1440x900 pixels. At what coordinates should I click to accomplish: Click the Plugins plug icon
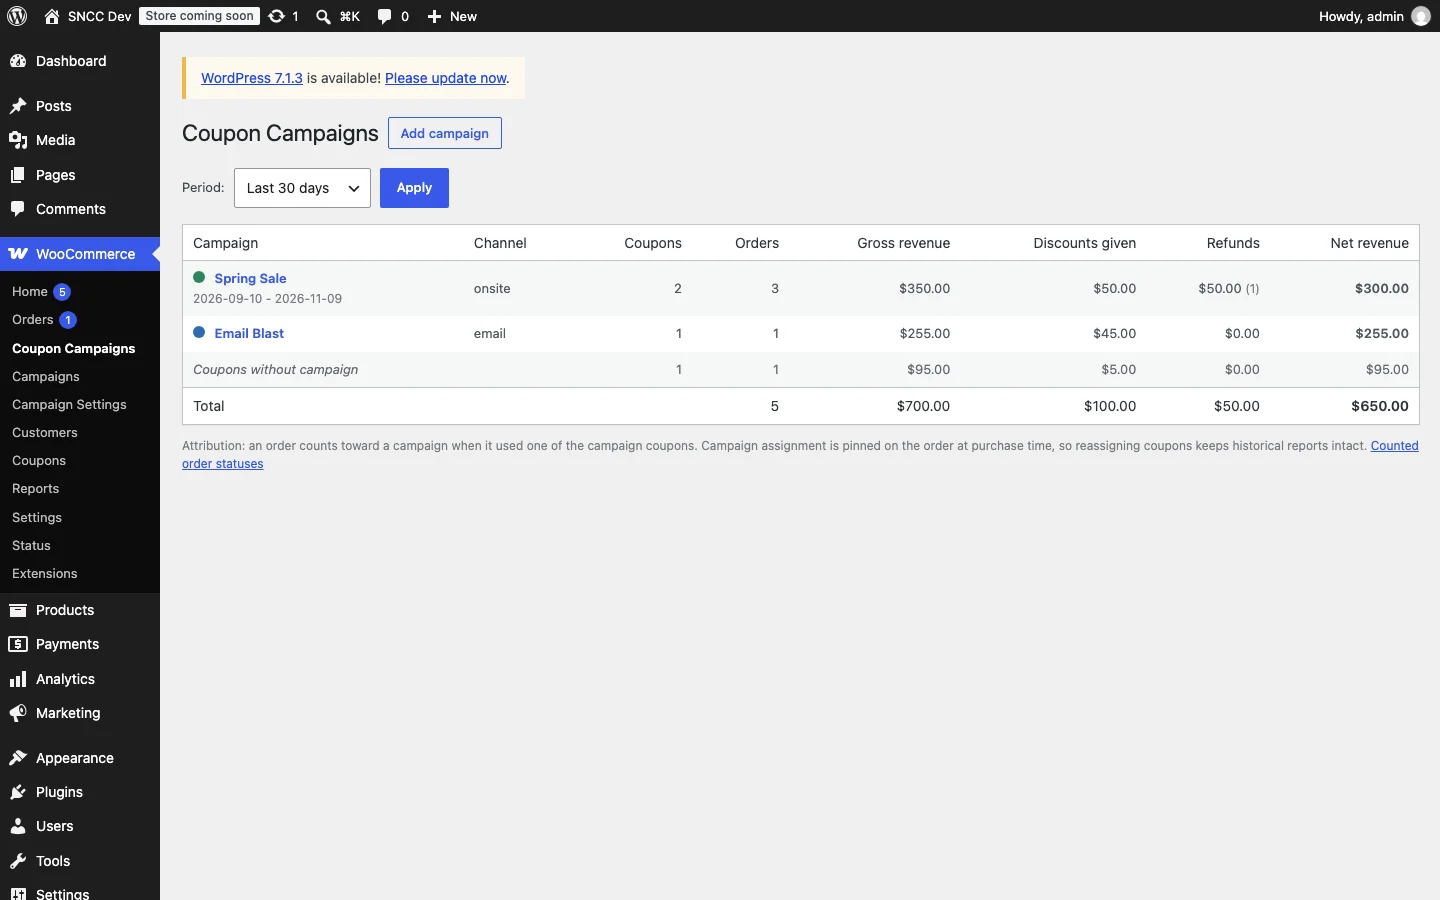tap(18, 792)
